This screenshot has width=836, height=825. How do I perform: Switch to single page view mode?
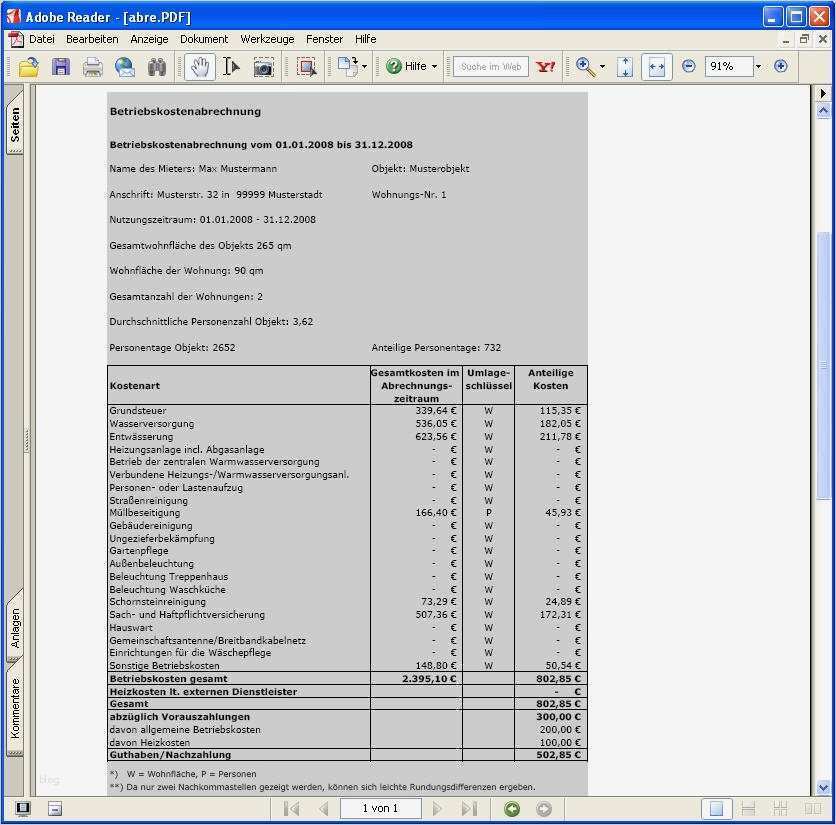coord(716,809)
